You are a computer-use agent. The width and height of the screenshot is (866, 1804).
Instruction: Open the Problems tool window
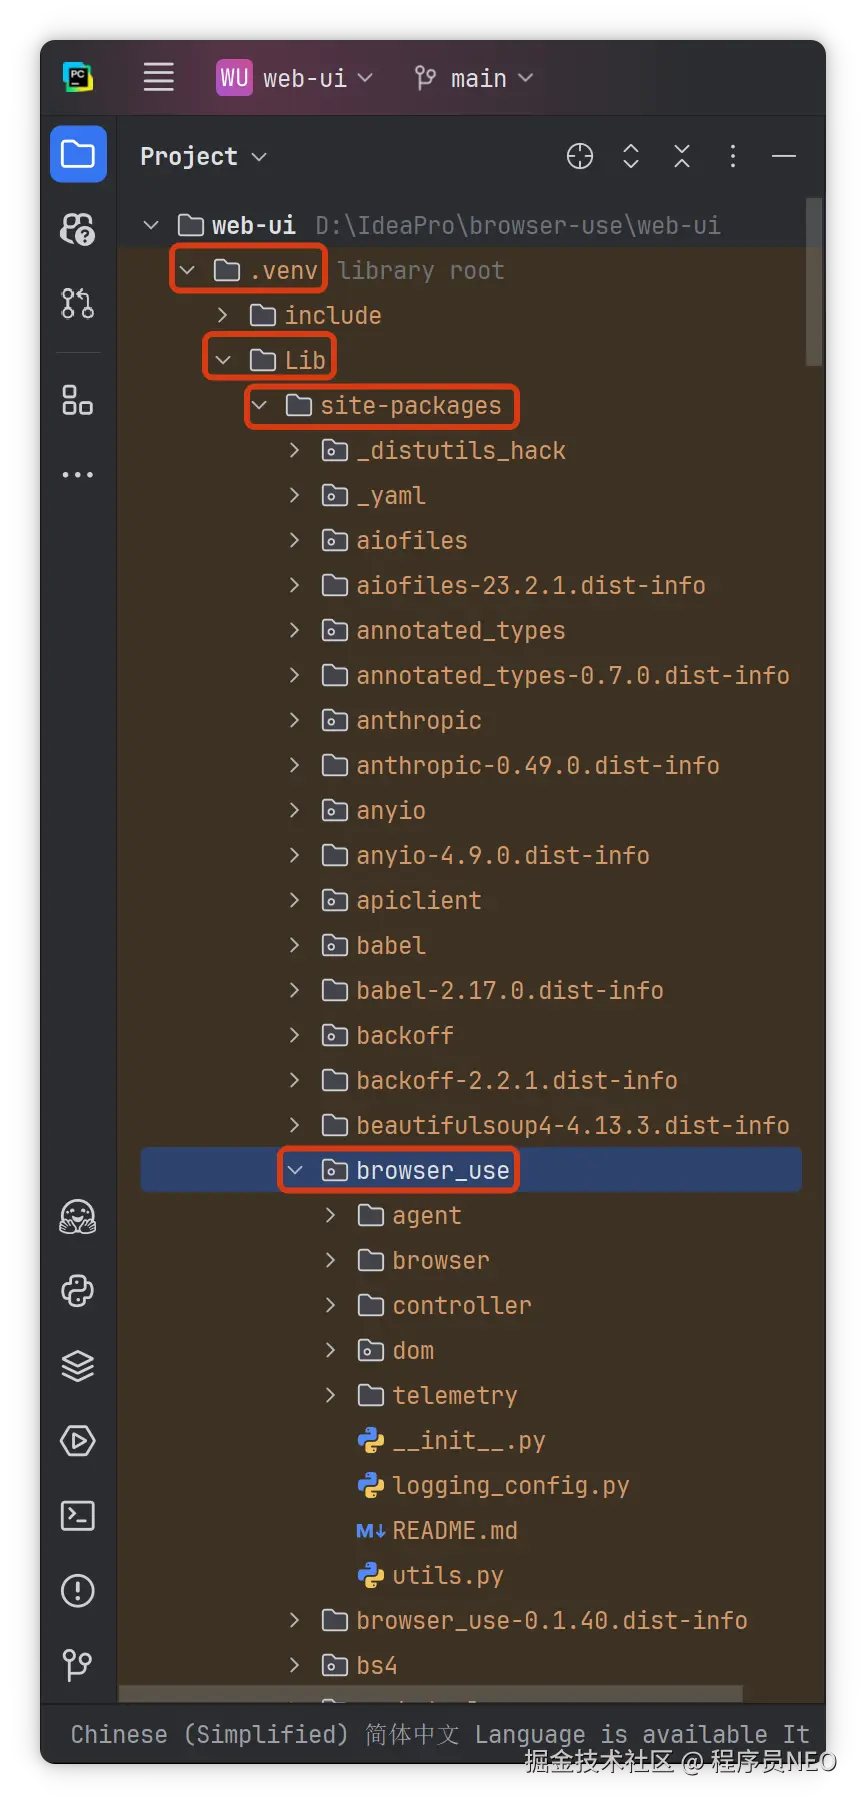(x=78, y=1591)
